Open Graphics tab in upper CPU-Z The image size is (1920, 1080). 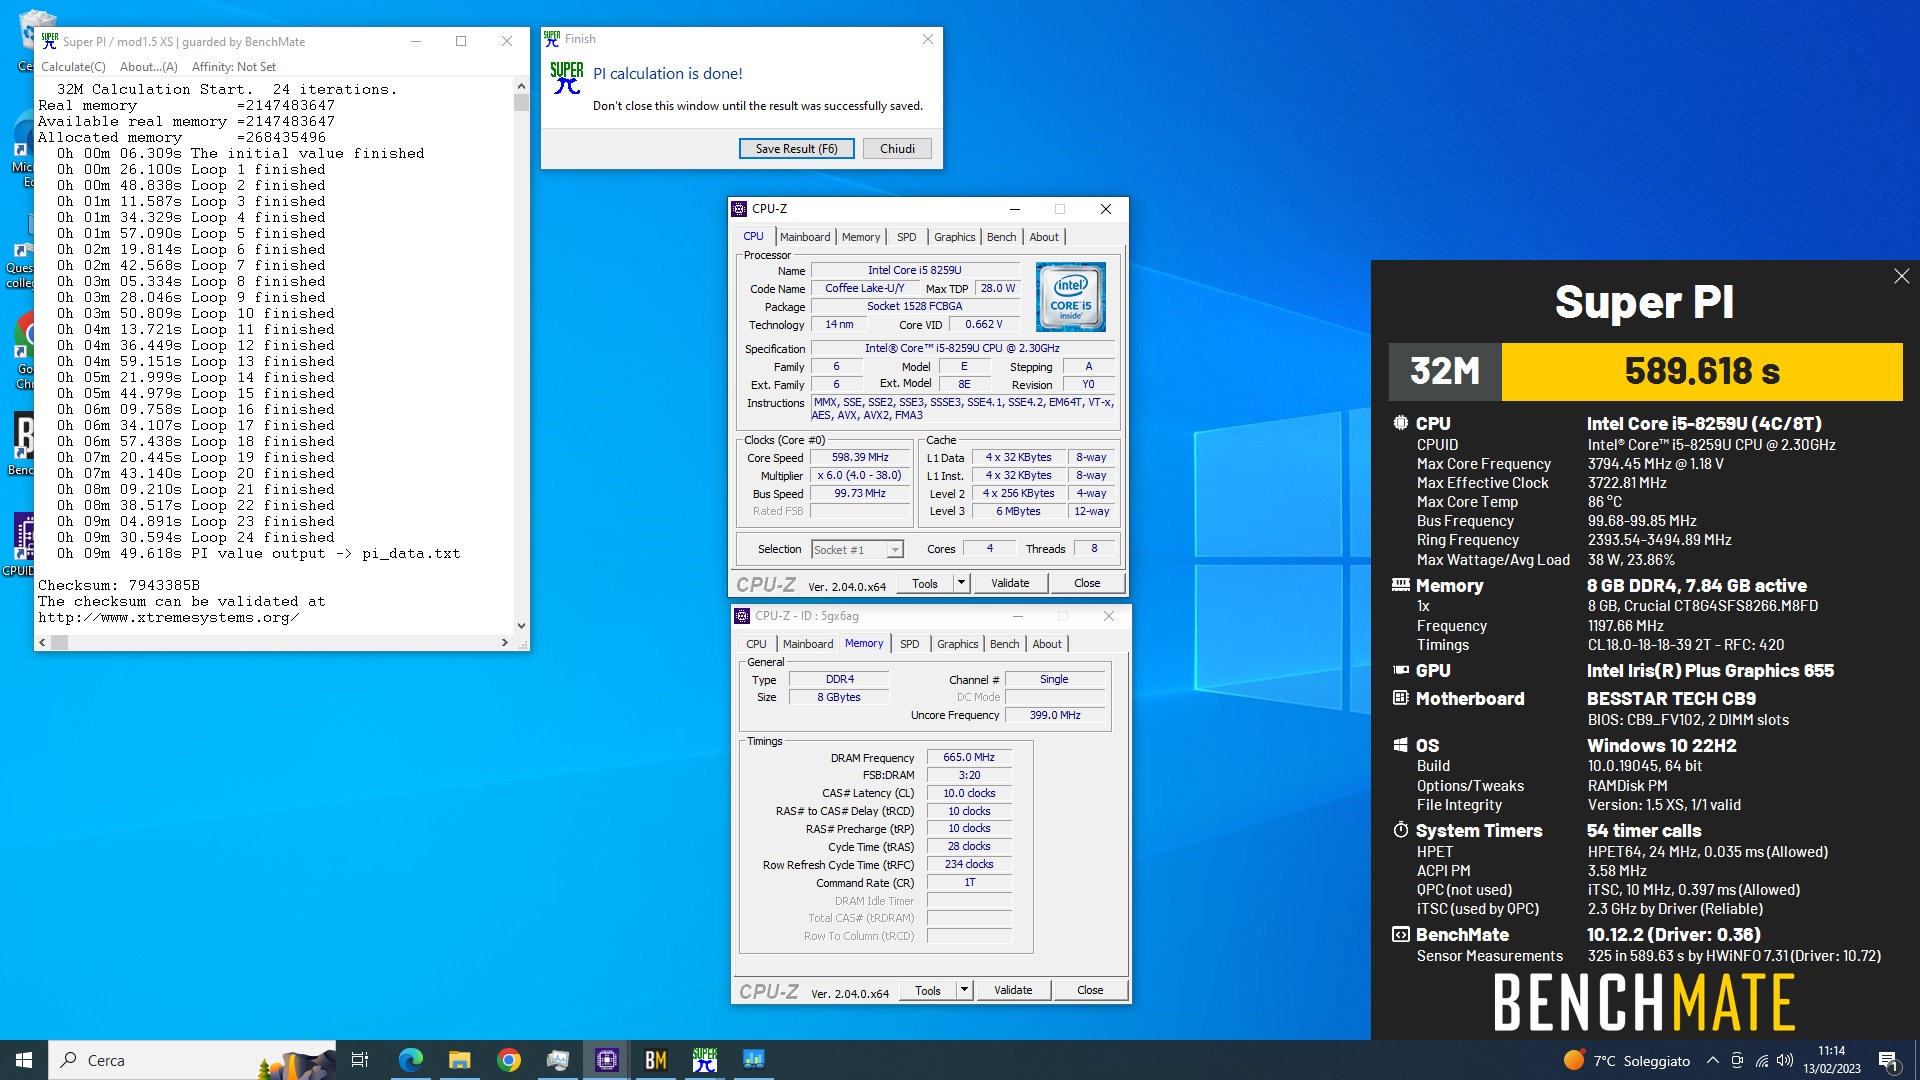(x=954, y=237)
